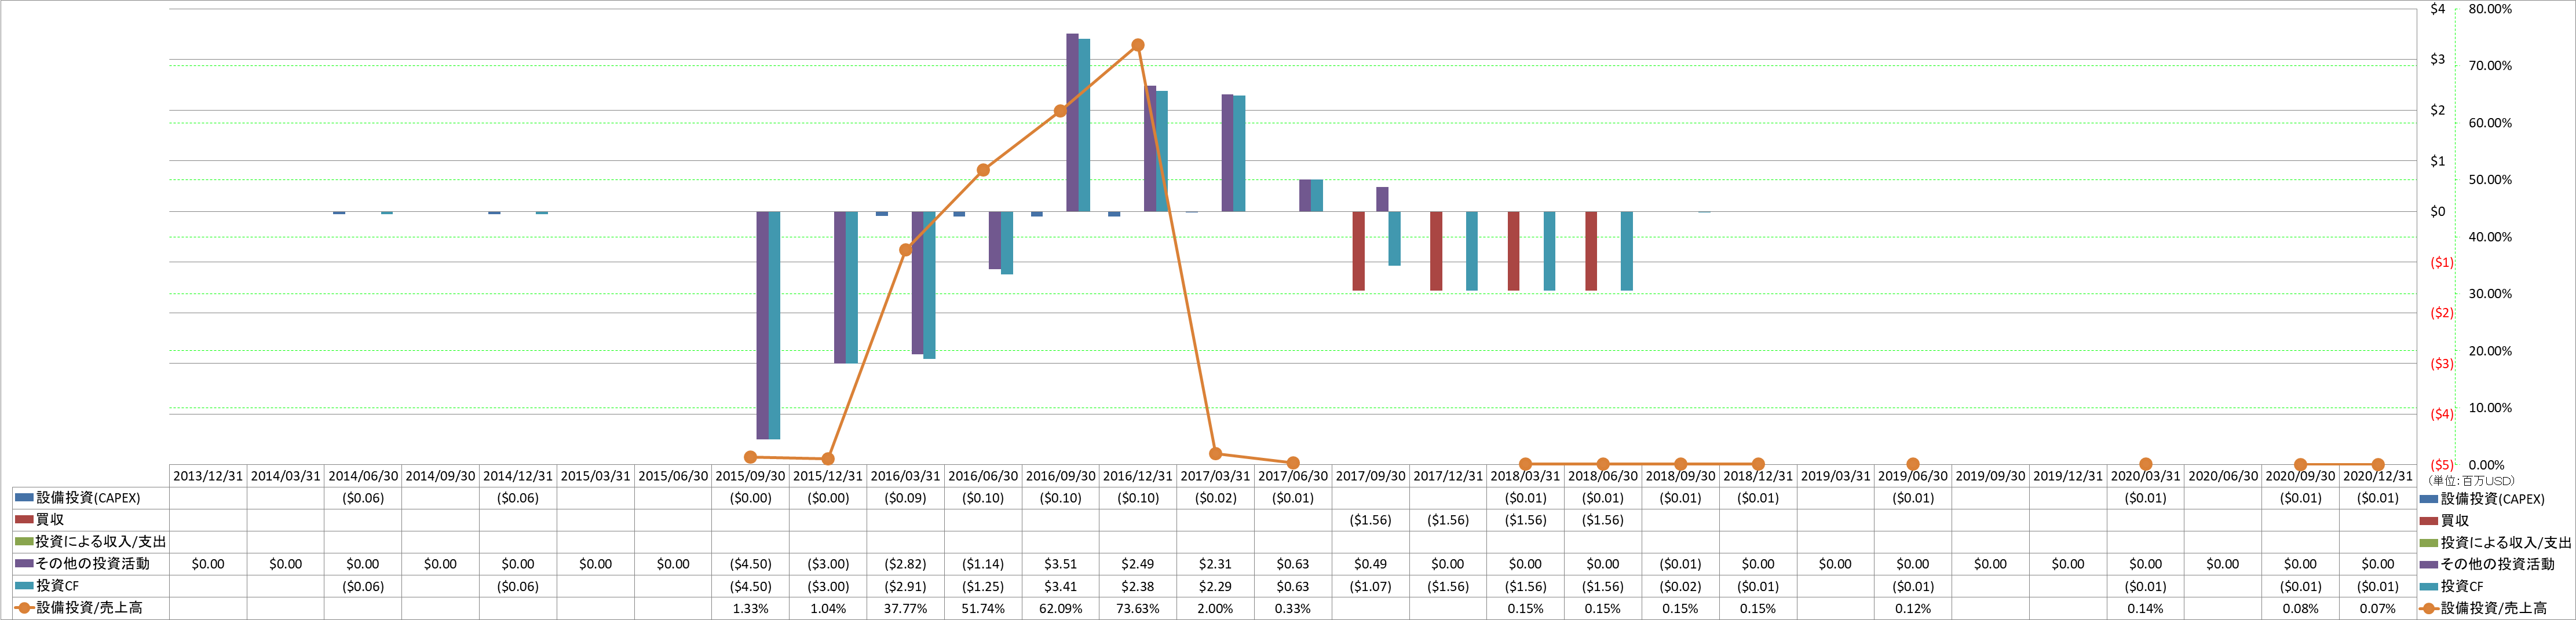Select the red ($3) dollar axis label
This screenshot has height=620, width=2576.
tap(2442, 364)
